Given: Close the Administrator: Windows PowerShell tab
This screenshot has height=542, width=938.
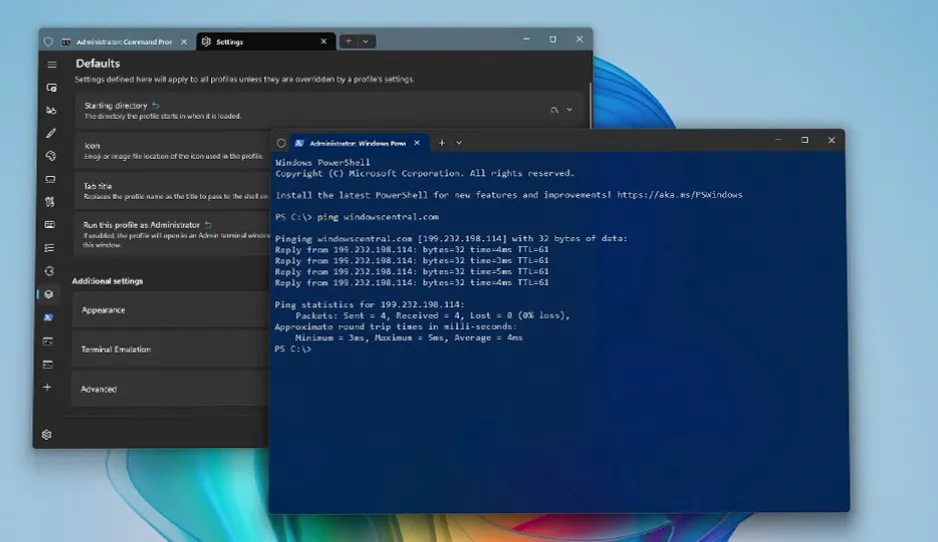Looking at the screenshot, I should (417, 143).
